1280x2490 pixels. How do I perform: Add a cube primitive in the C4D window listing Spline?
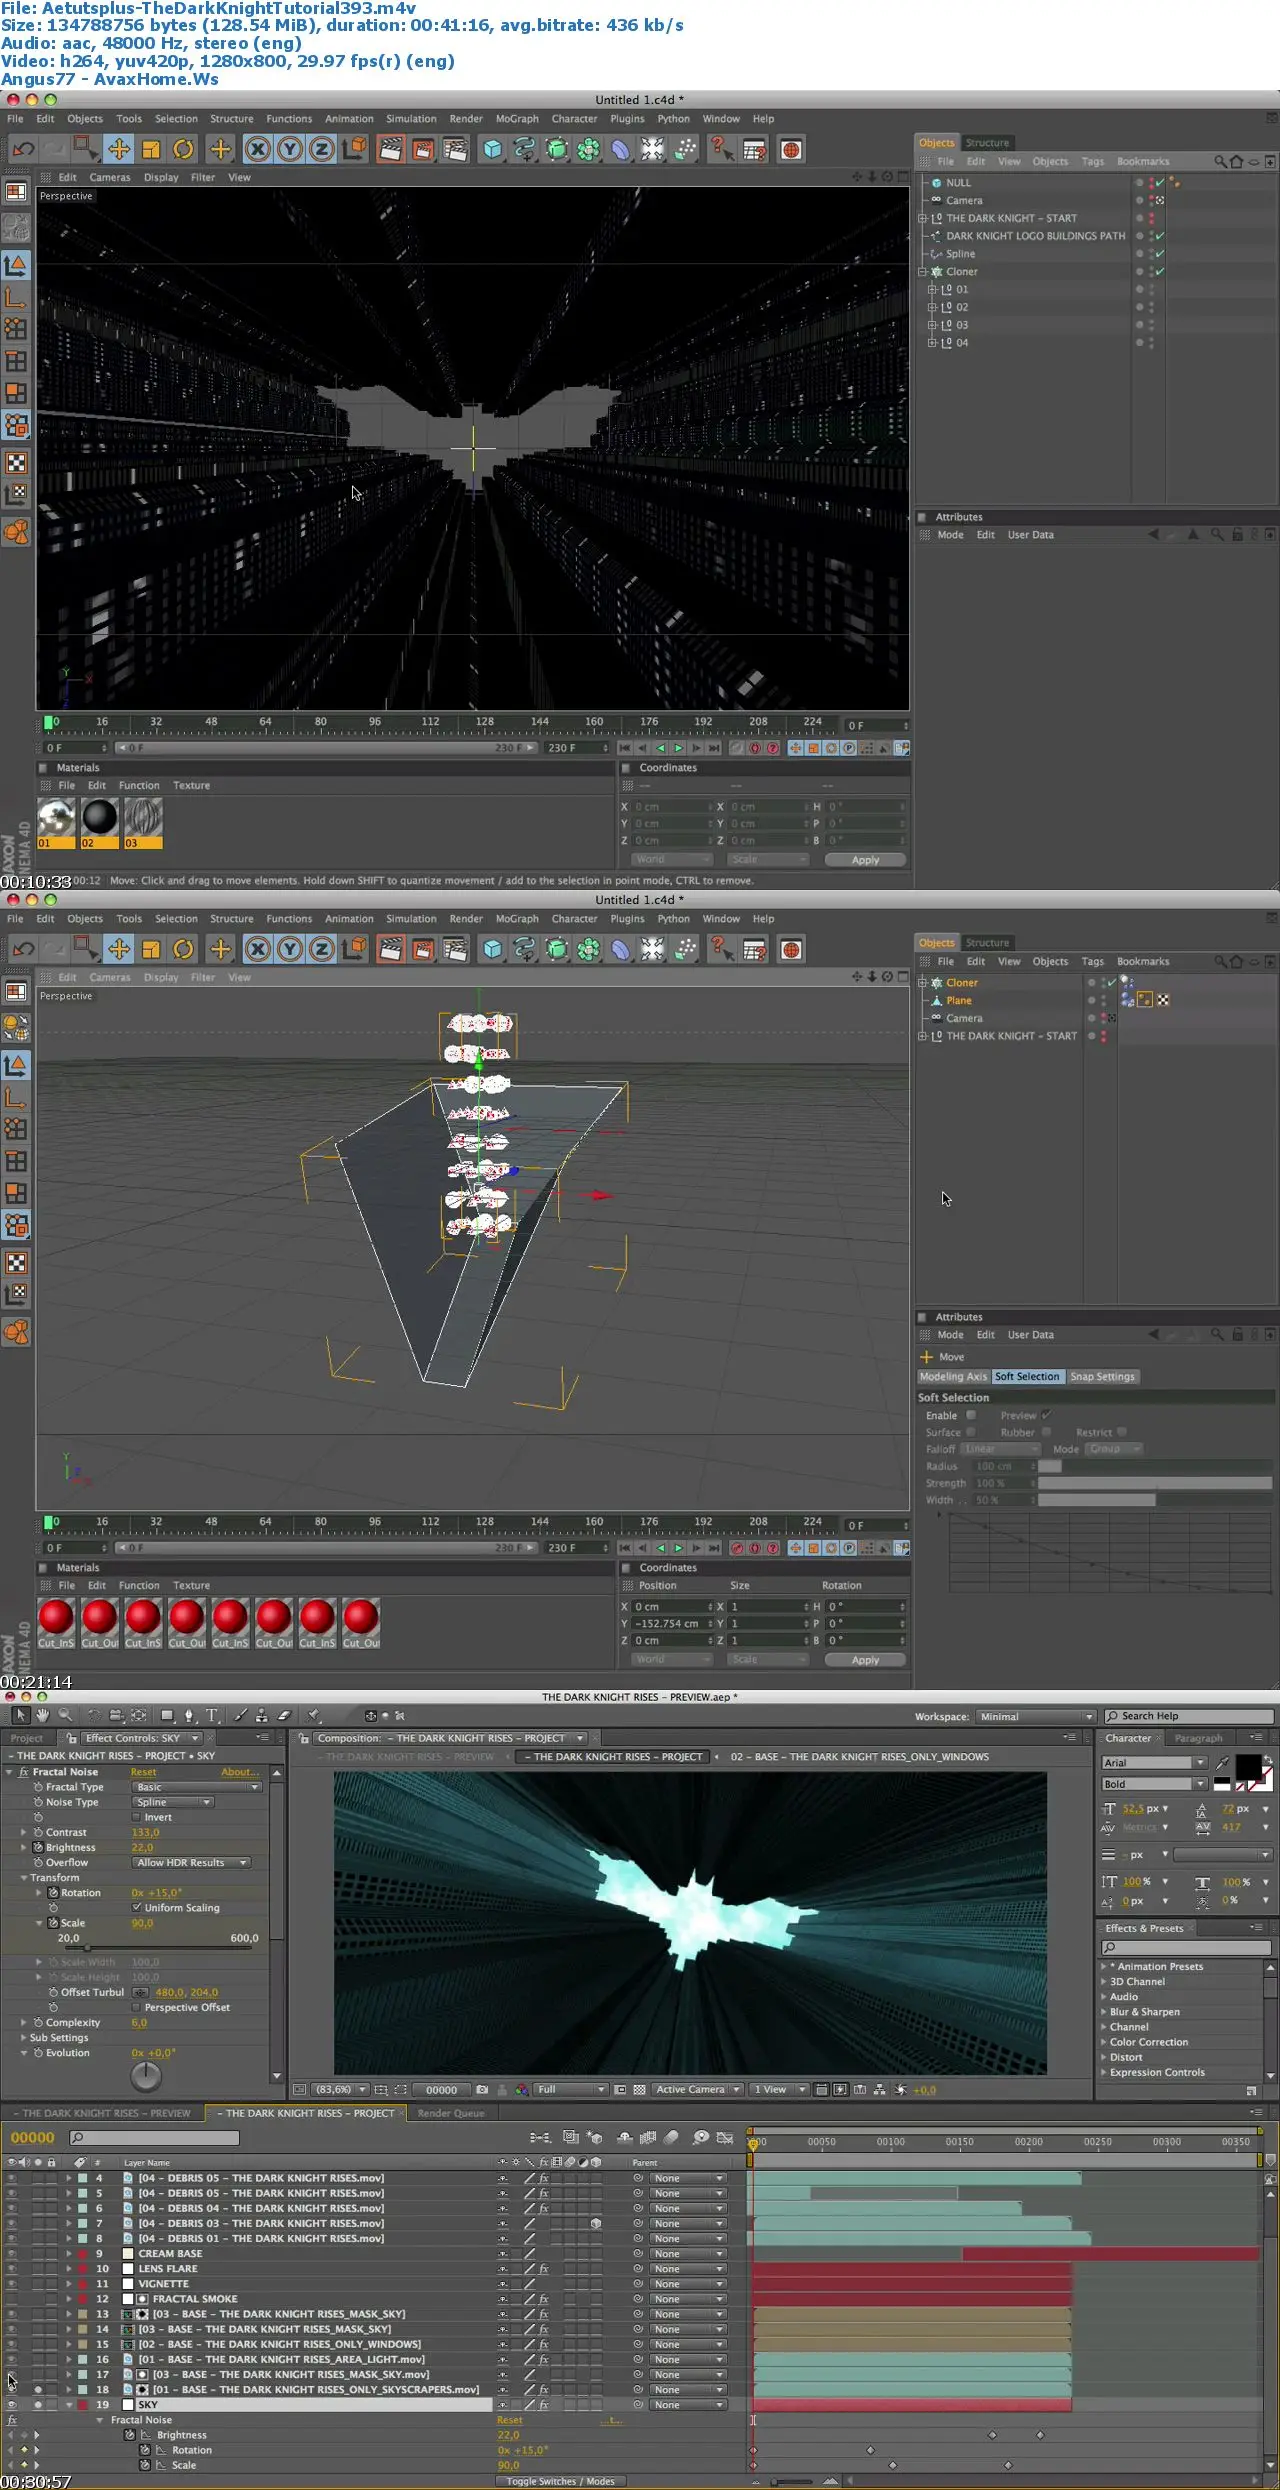(x=492, y=149)
